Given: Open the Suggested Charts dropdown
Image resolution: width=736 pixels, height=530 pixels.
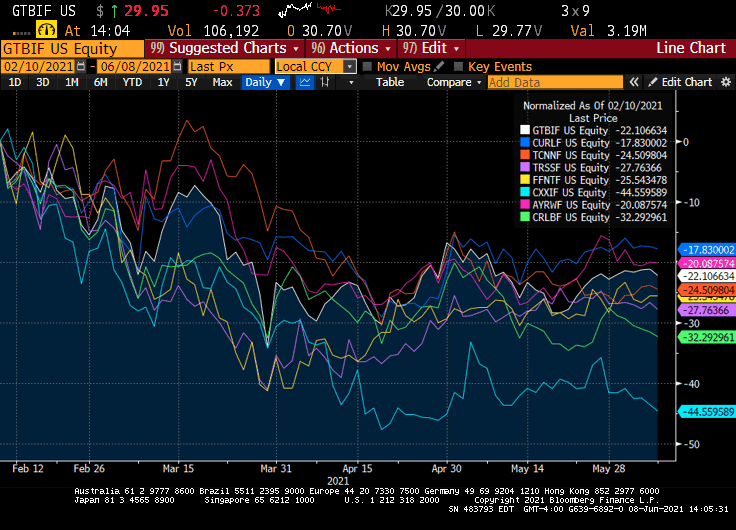Looking at the screenshot, I should coord(225,48).
